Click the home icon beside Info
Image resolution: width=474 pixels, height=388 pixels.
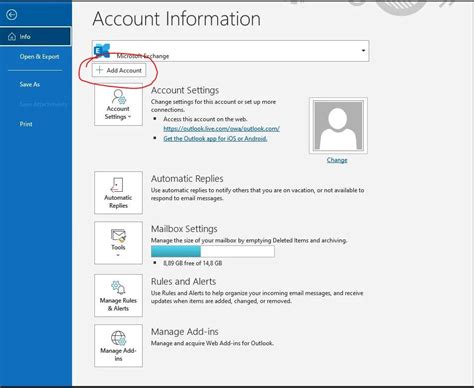12,37
